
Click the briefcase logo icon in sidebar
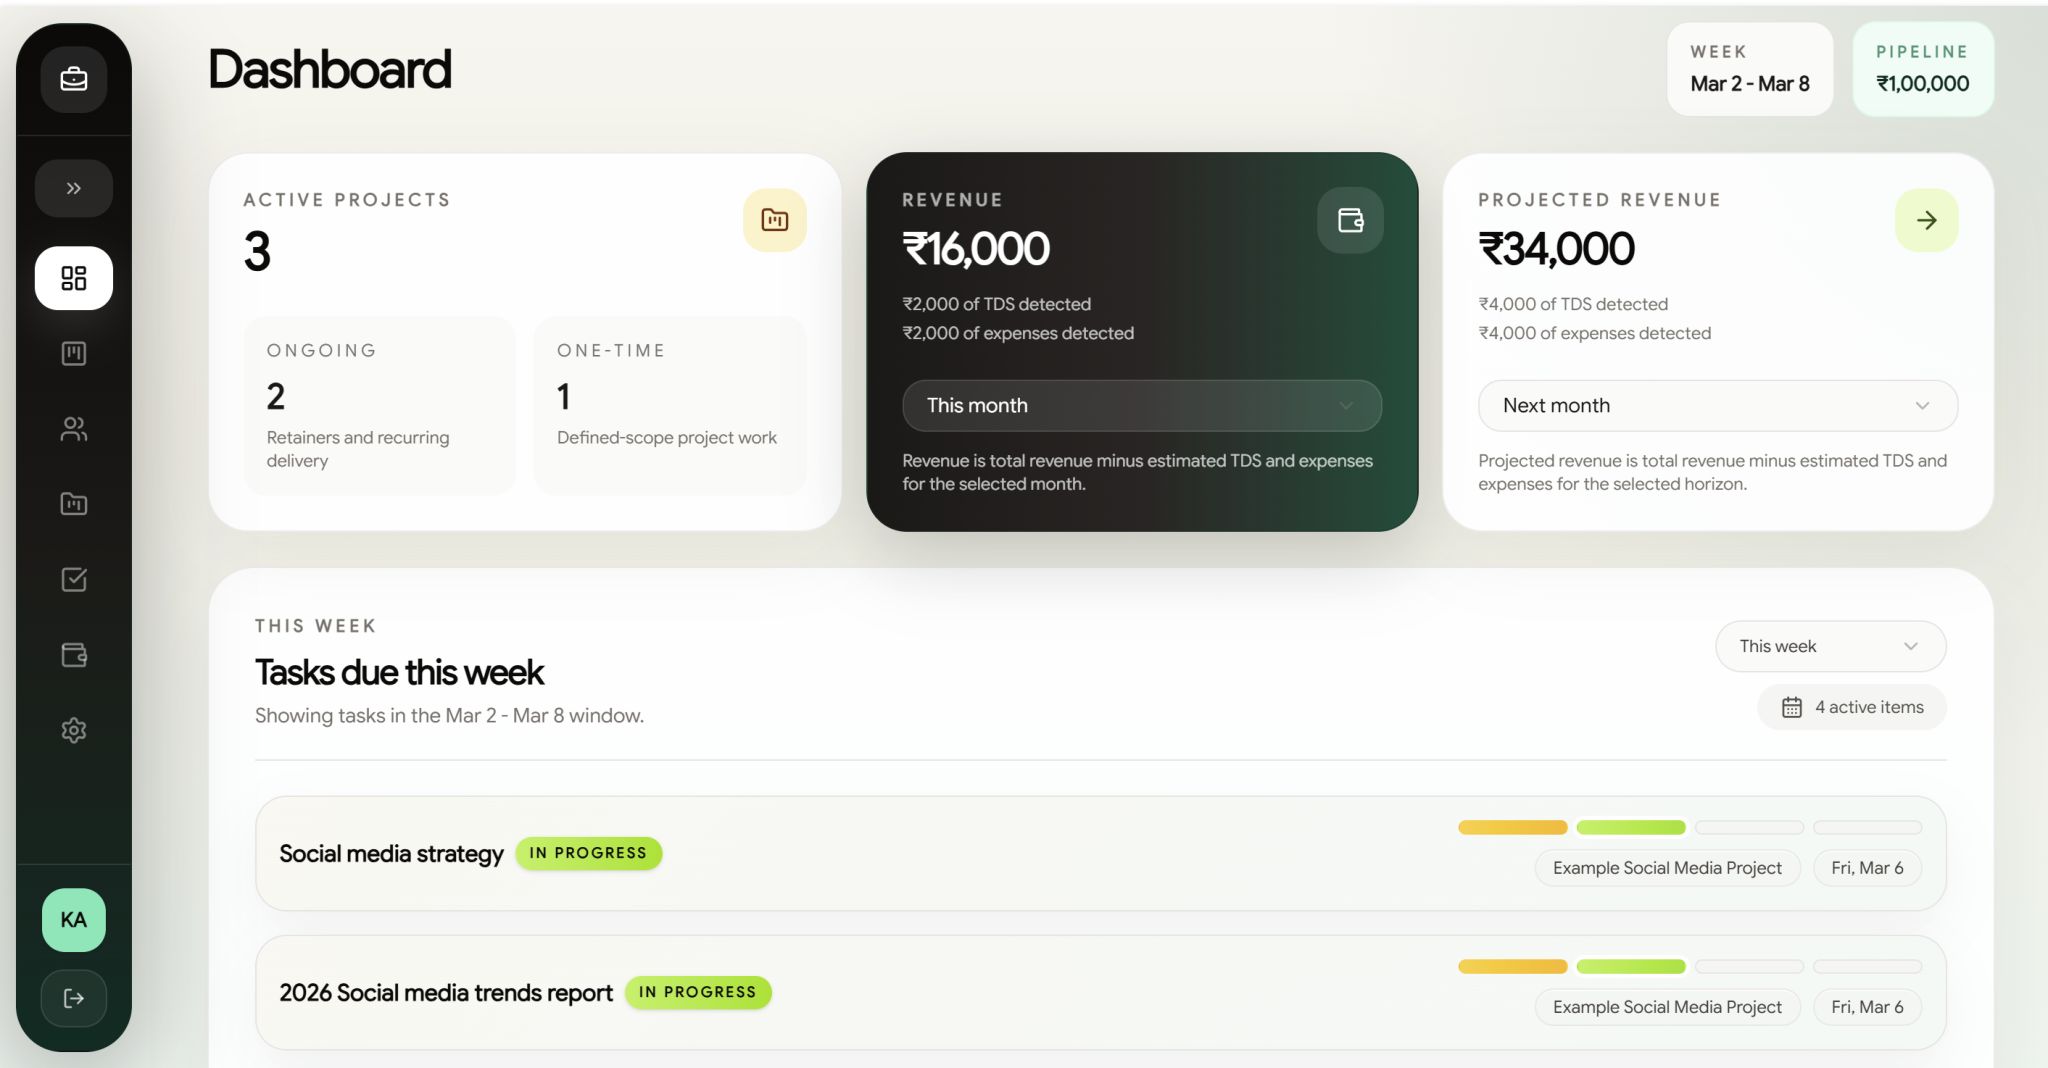[74, 79]
